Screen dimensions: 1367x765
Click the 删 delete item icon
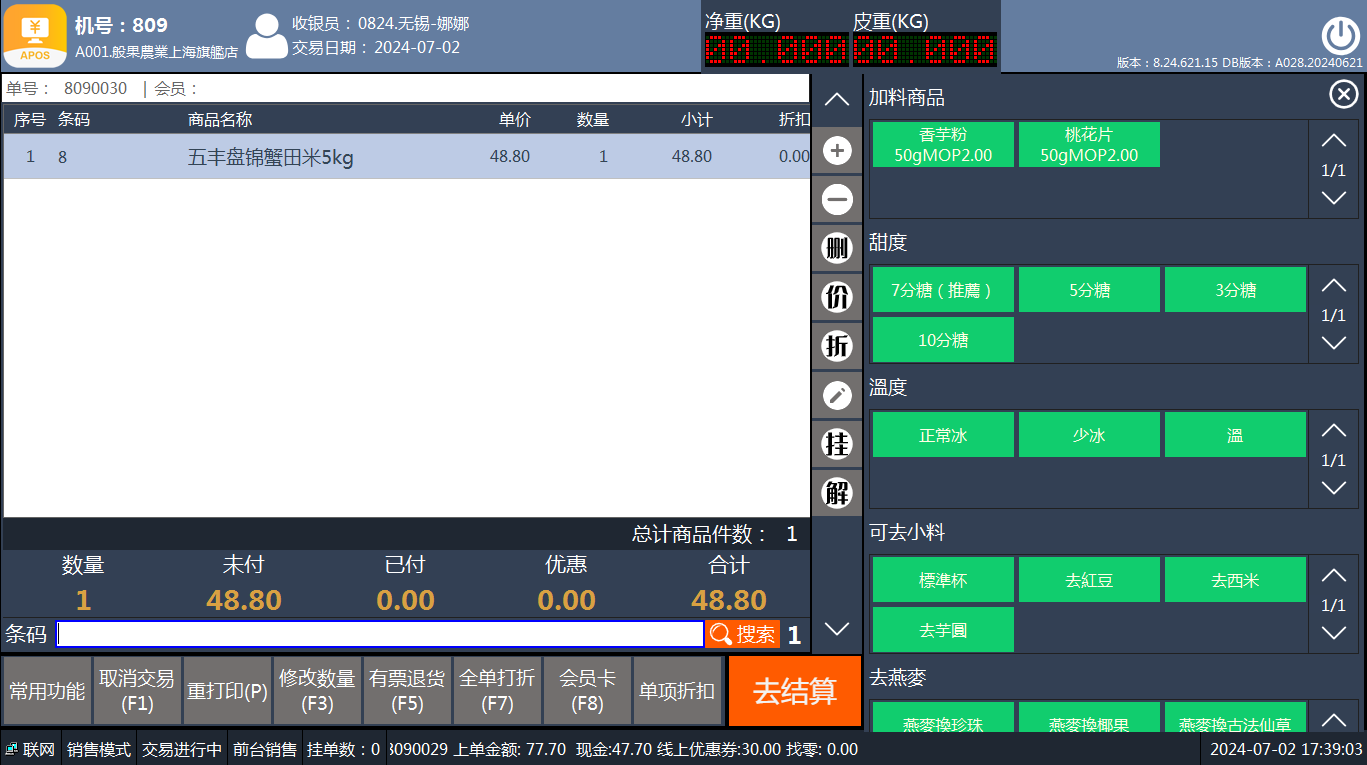(837, 248)
